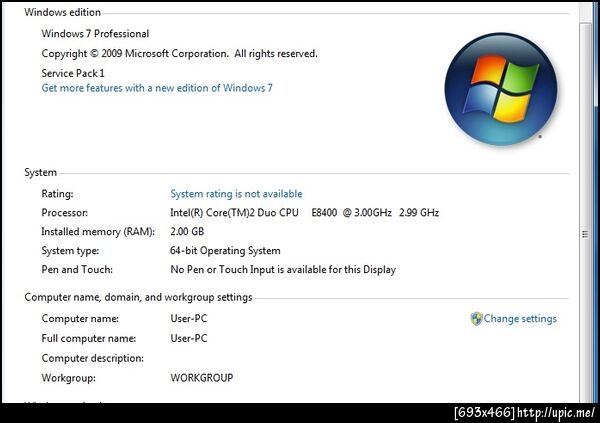Click the 'User-PC' value beside Computer name
The image size is (600, 423).
click(189, 318)
